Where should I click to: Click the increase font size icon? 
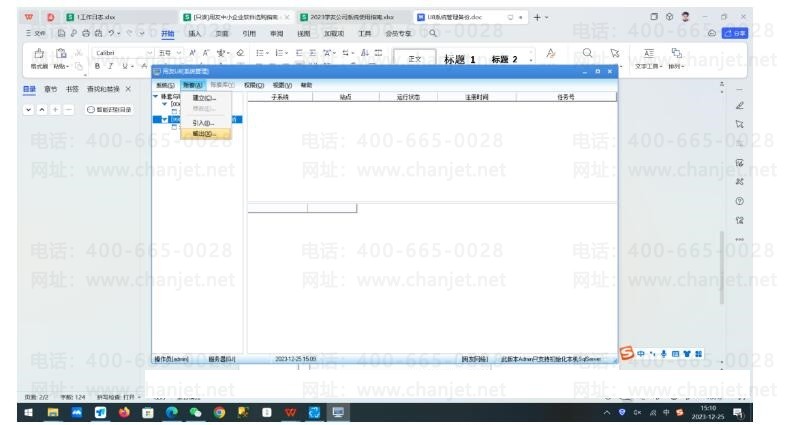pos(192,53)
